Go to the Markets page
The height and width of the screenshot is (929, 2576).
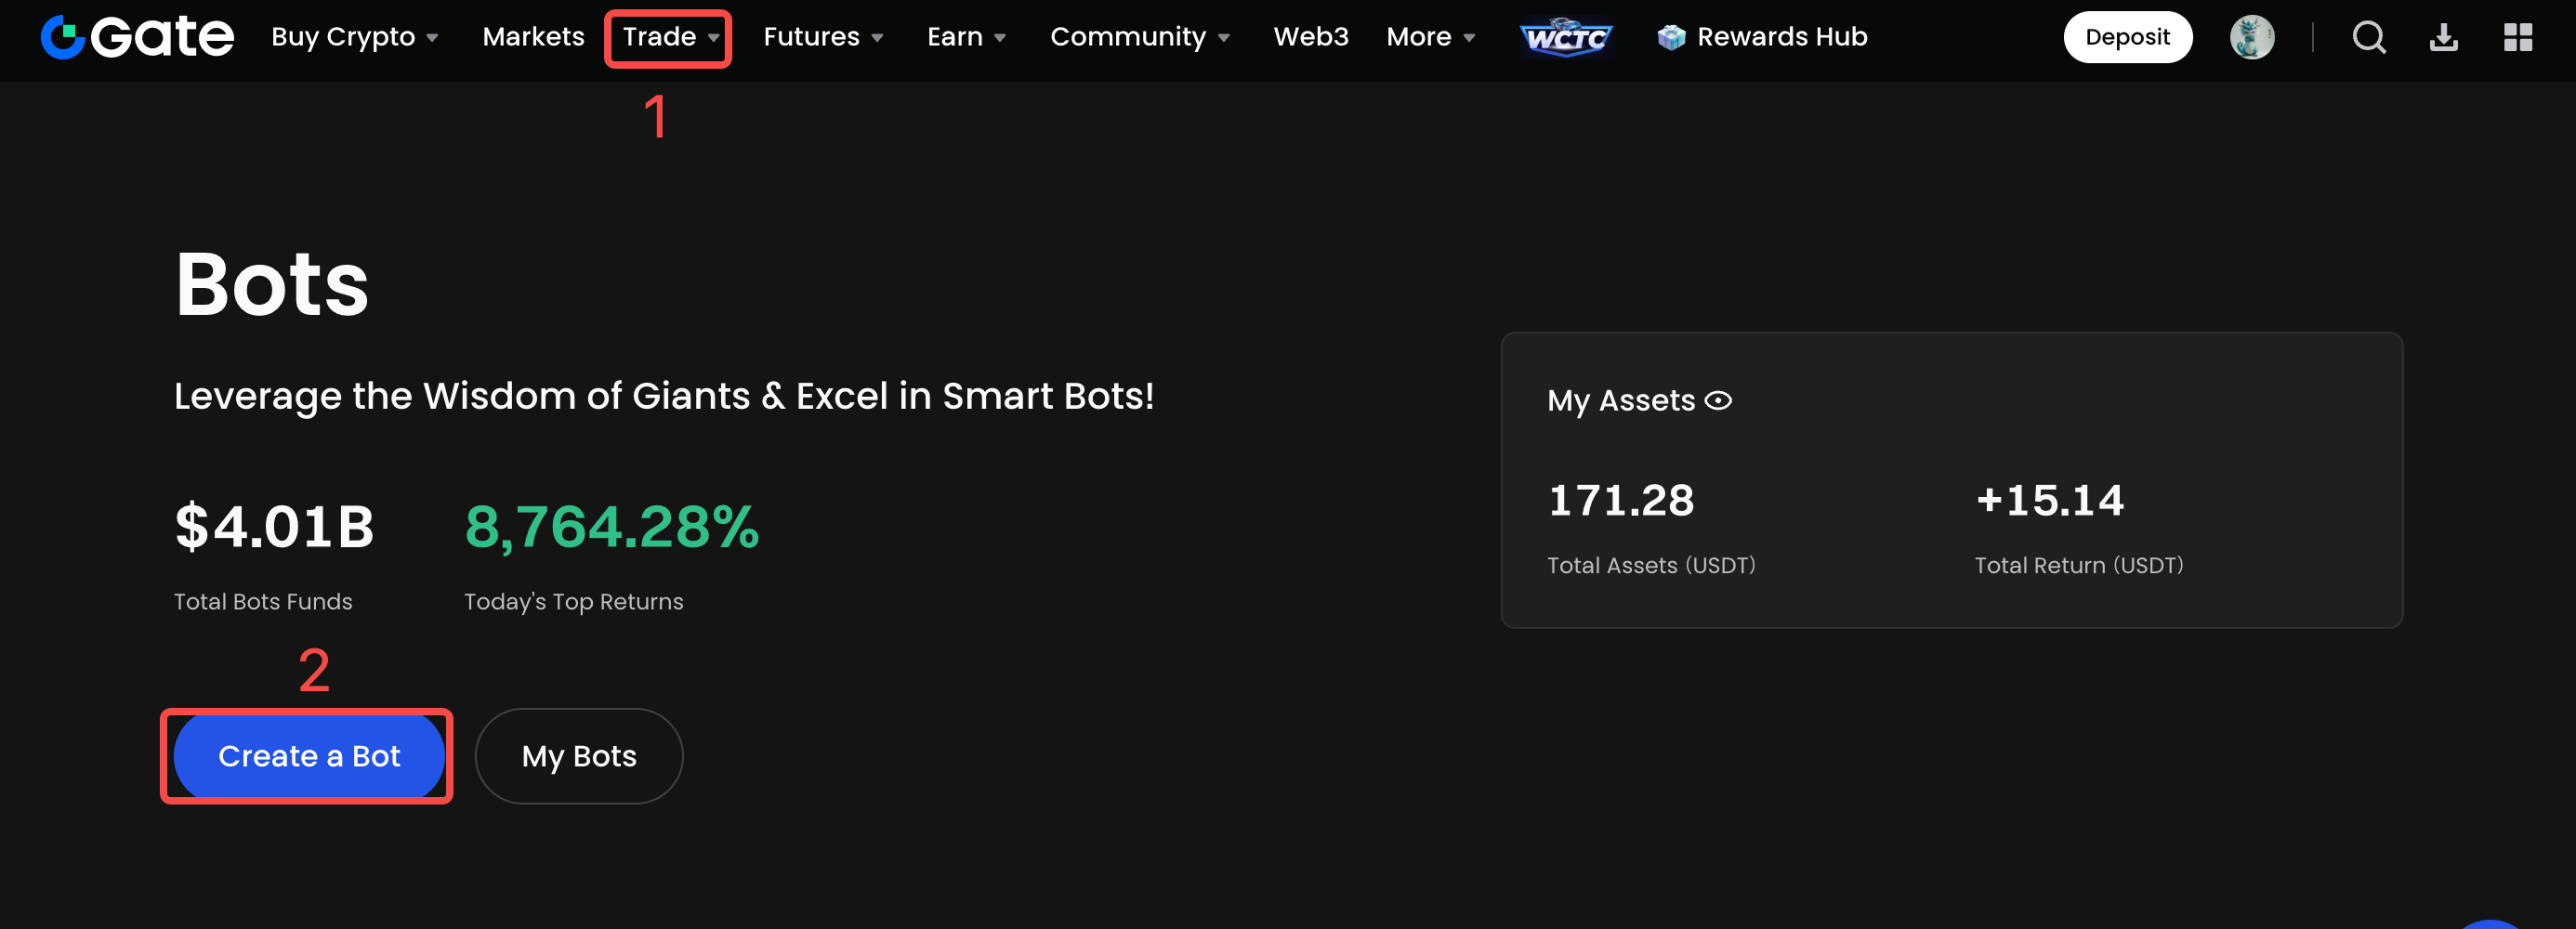533,37
